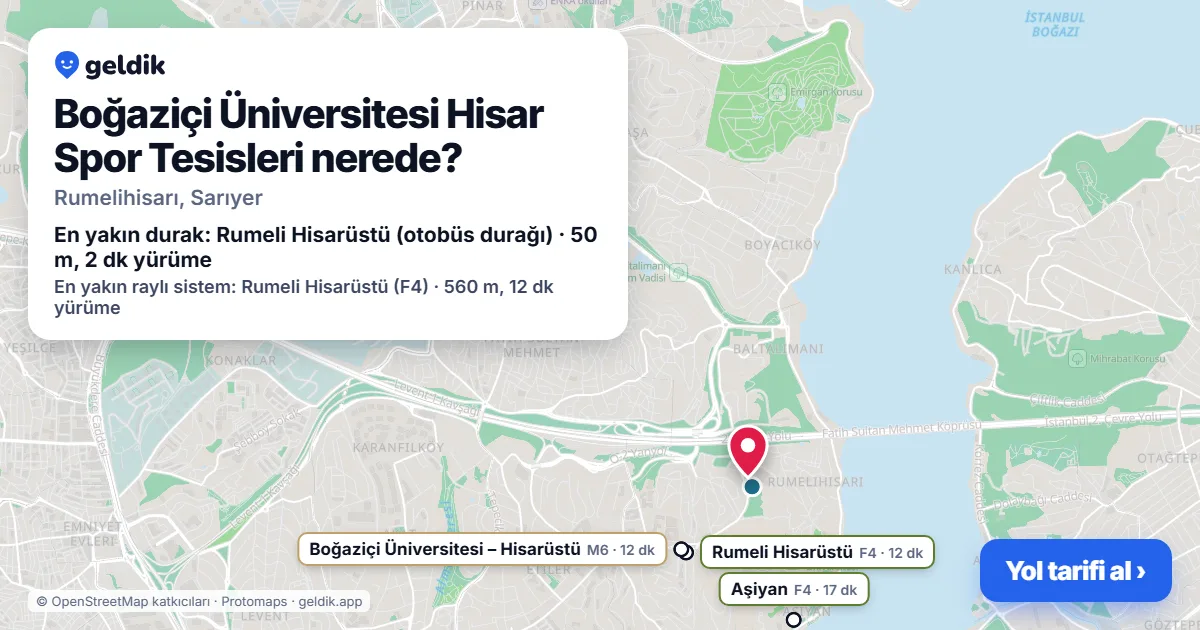Select the Aşiyan F4 17 dk label
Viewport: 1200px width, 630px height.
[794, 589]
